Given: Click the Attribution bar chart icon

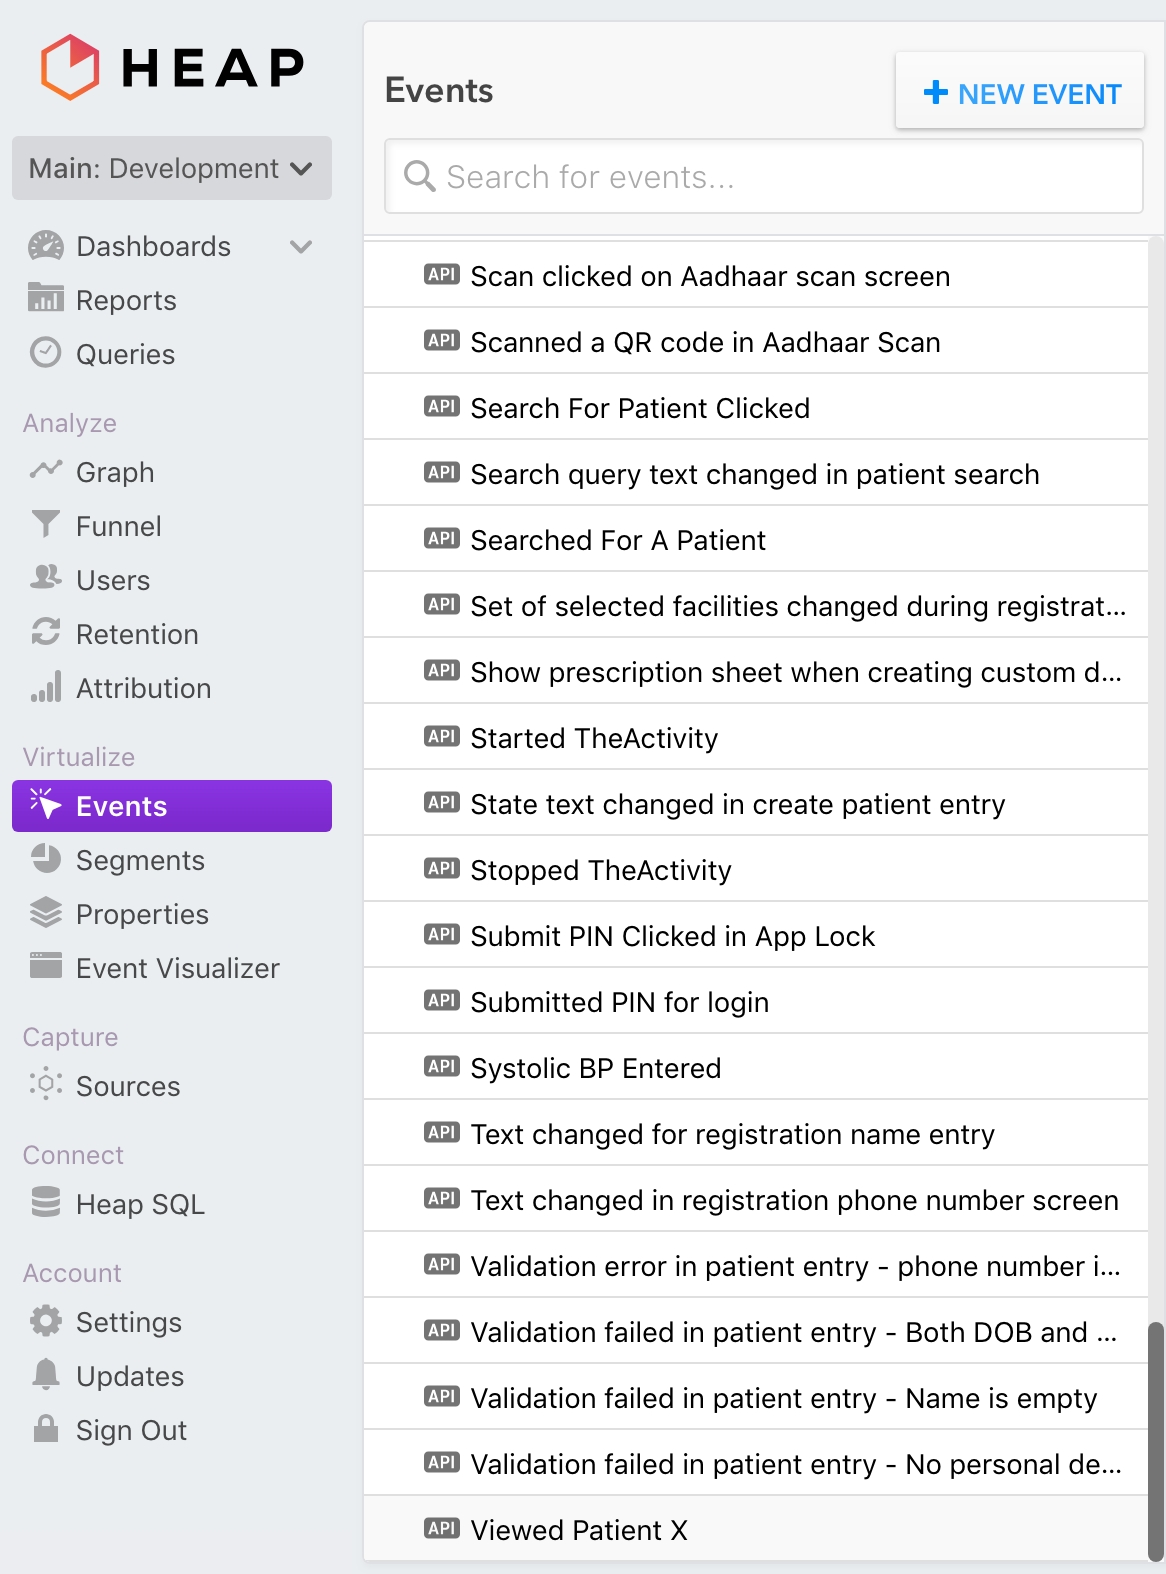Looking at the screenshot, I should 46,687.
